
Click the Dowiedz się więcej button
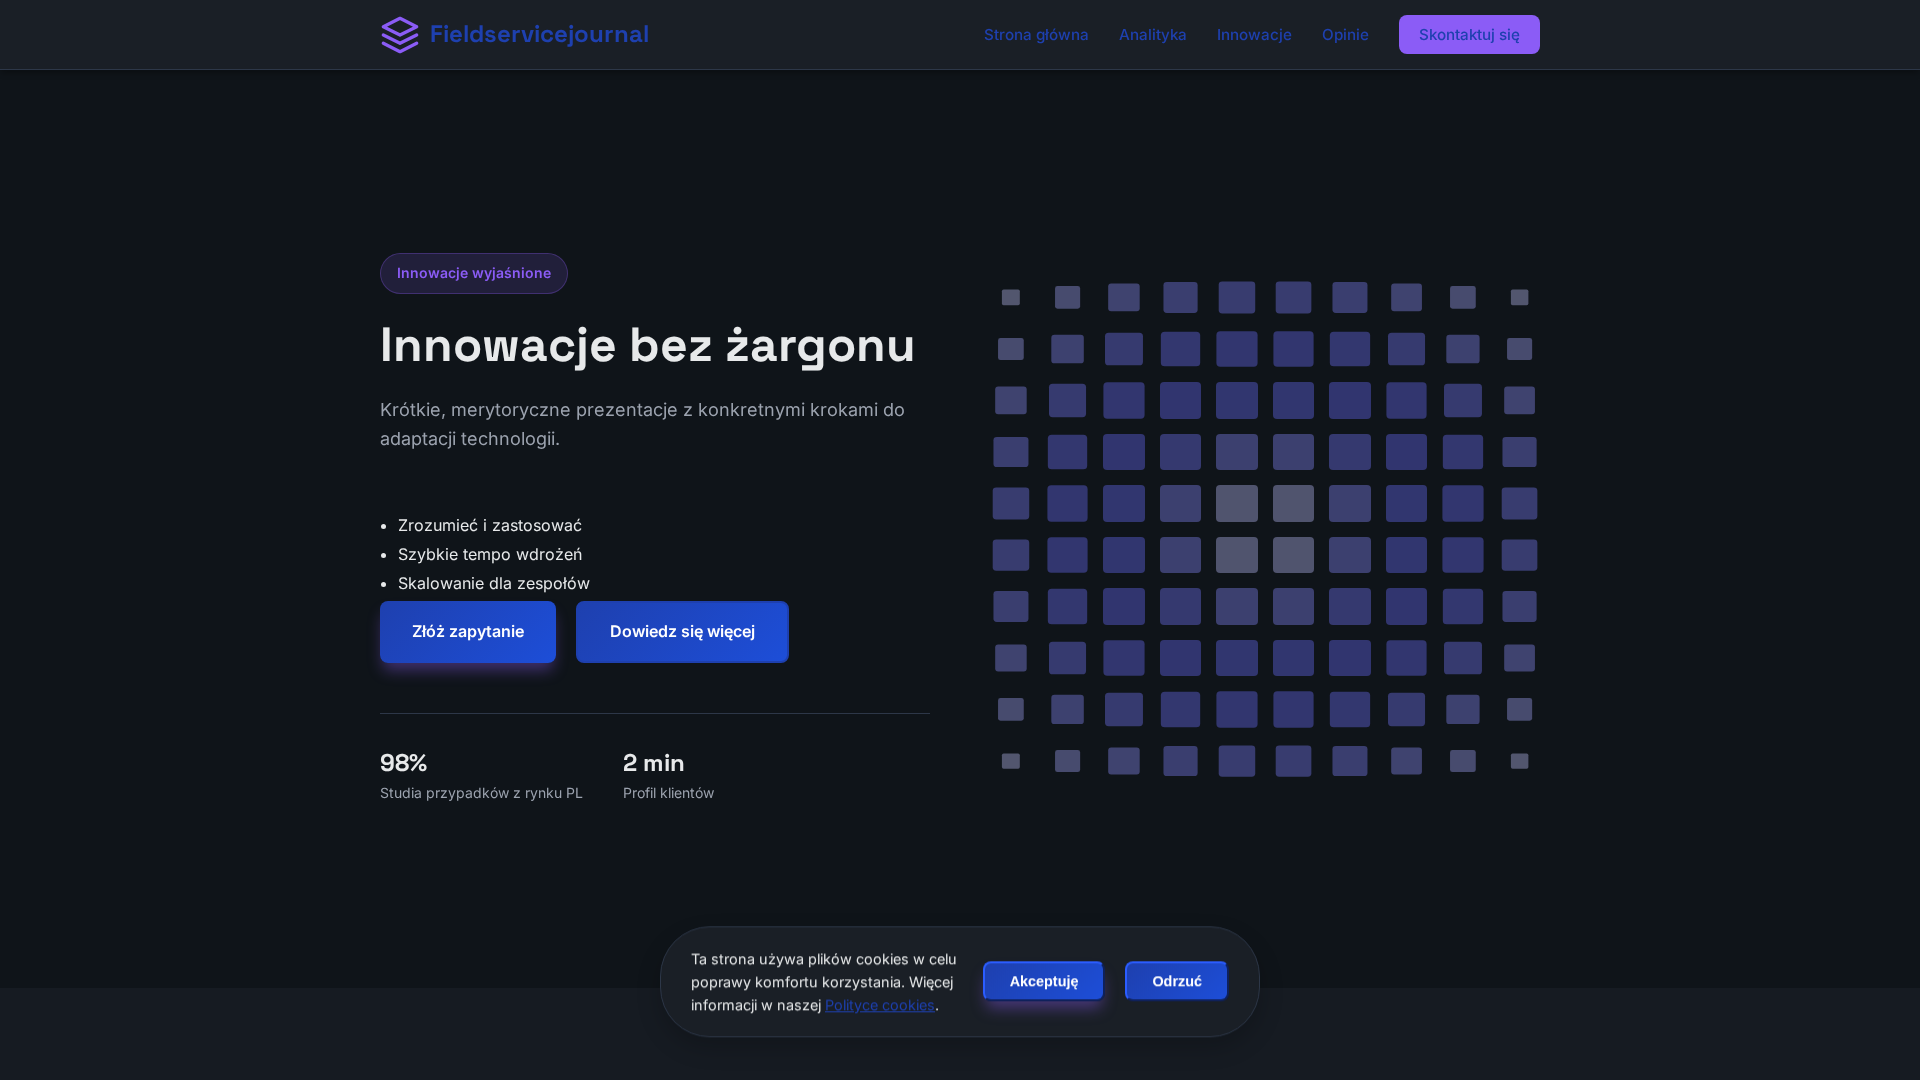(x=682, y=632)
